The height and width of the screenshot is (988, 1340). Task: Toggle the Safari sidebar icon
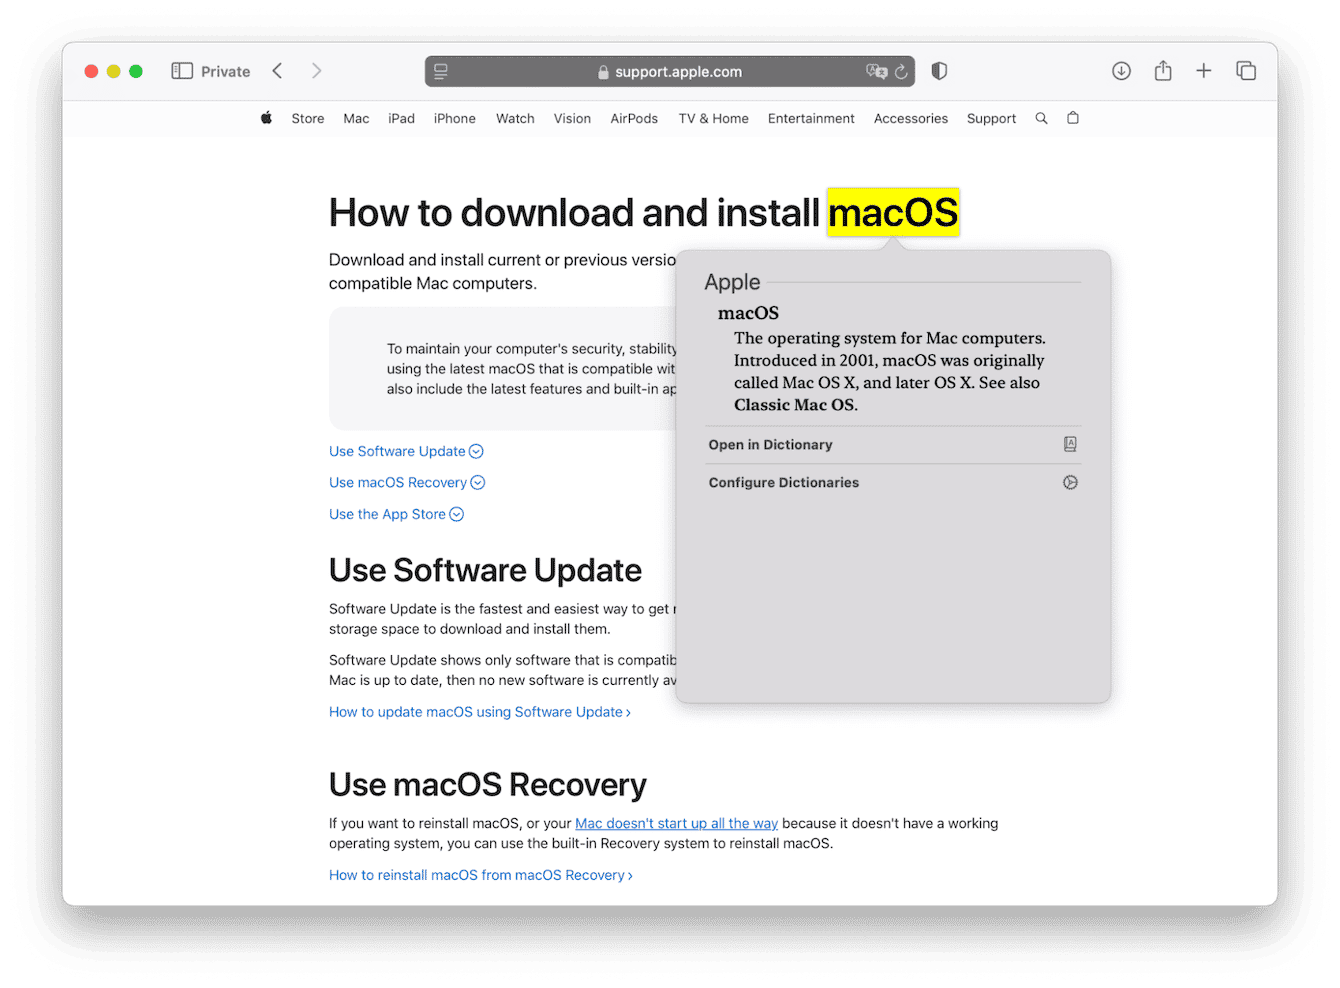(x=181, y=71)
